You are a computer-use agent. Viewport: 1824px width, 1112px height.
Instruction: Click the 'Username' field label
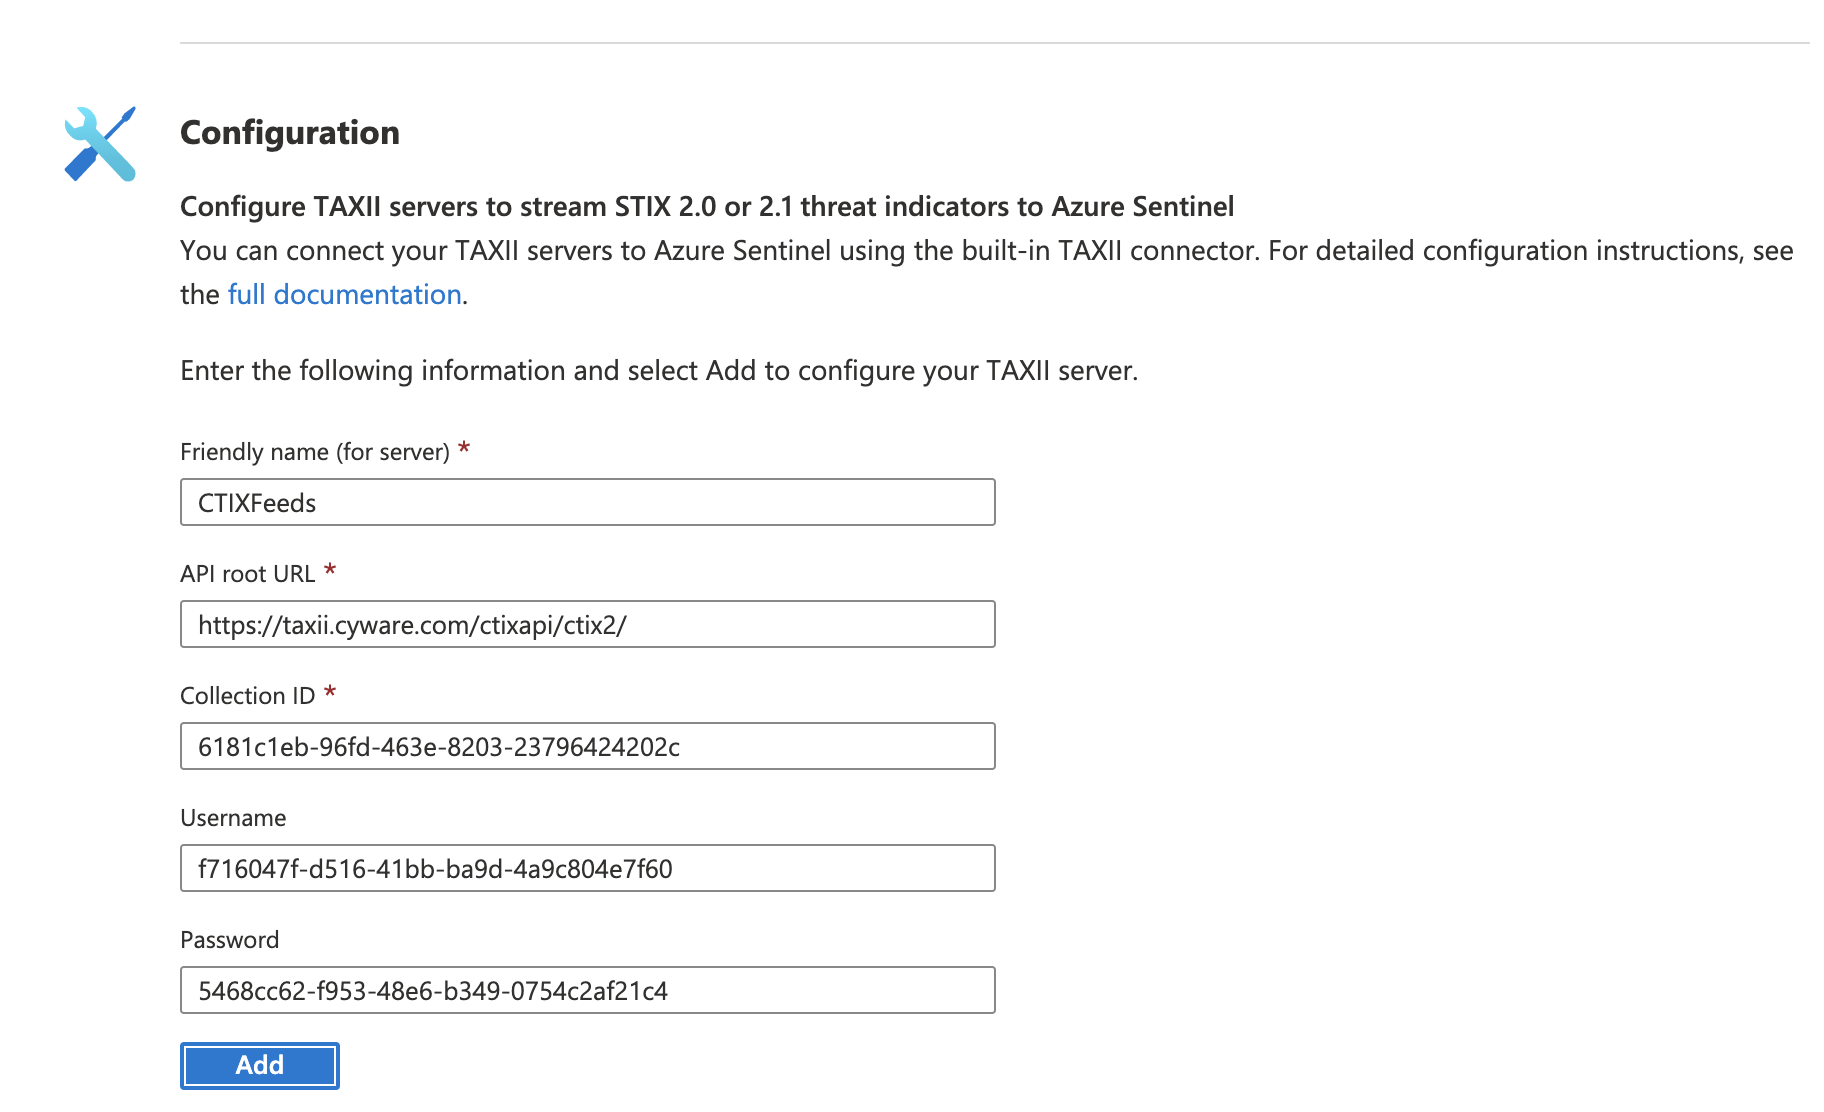[233, 818]
